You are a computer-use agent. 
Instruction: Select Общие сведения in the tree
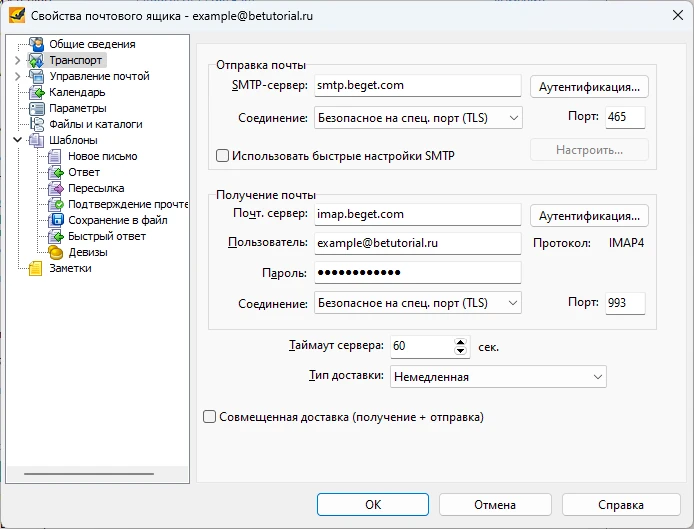pyautogui.click(x=92, y=44)
